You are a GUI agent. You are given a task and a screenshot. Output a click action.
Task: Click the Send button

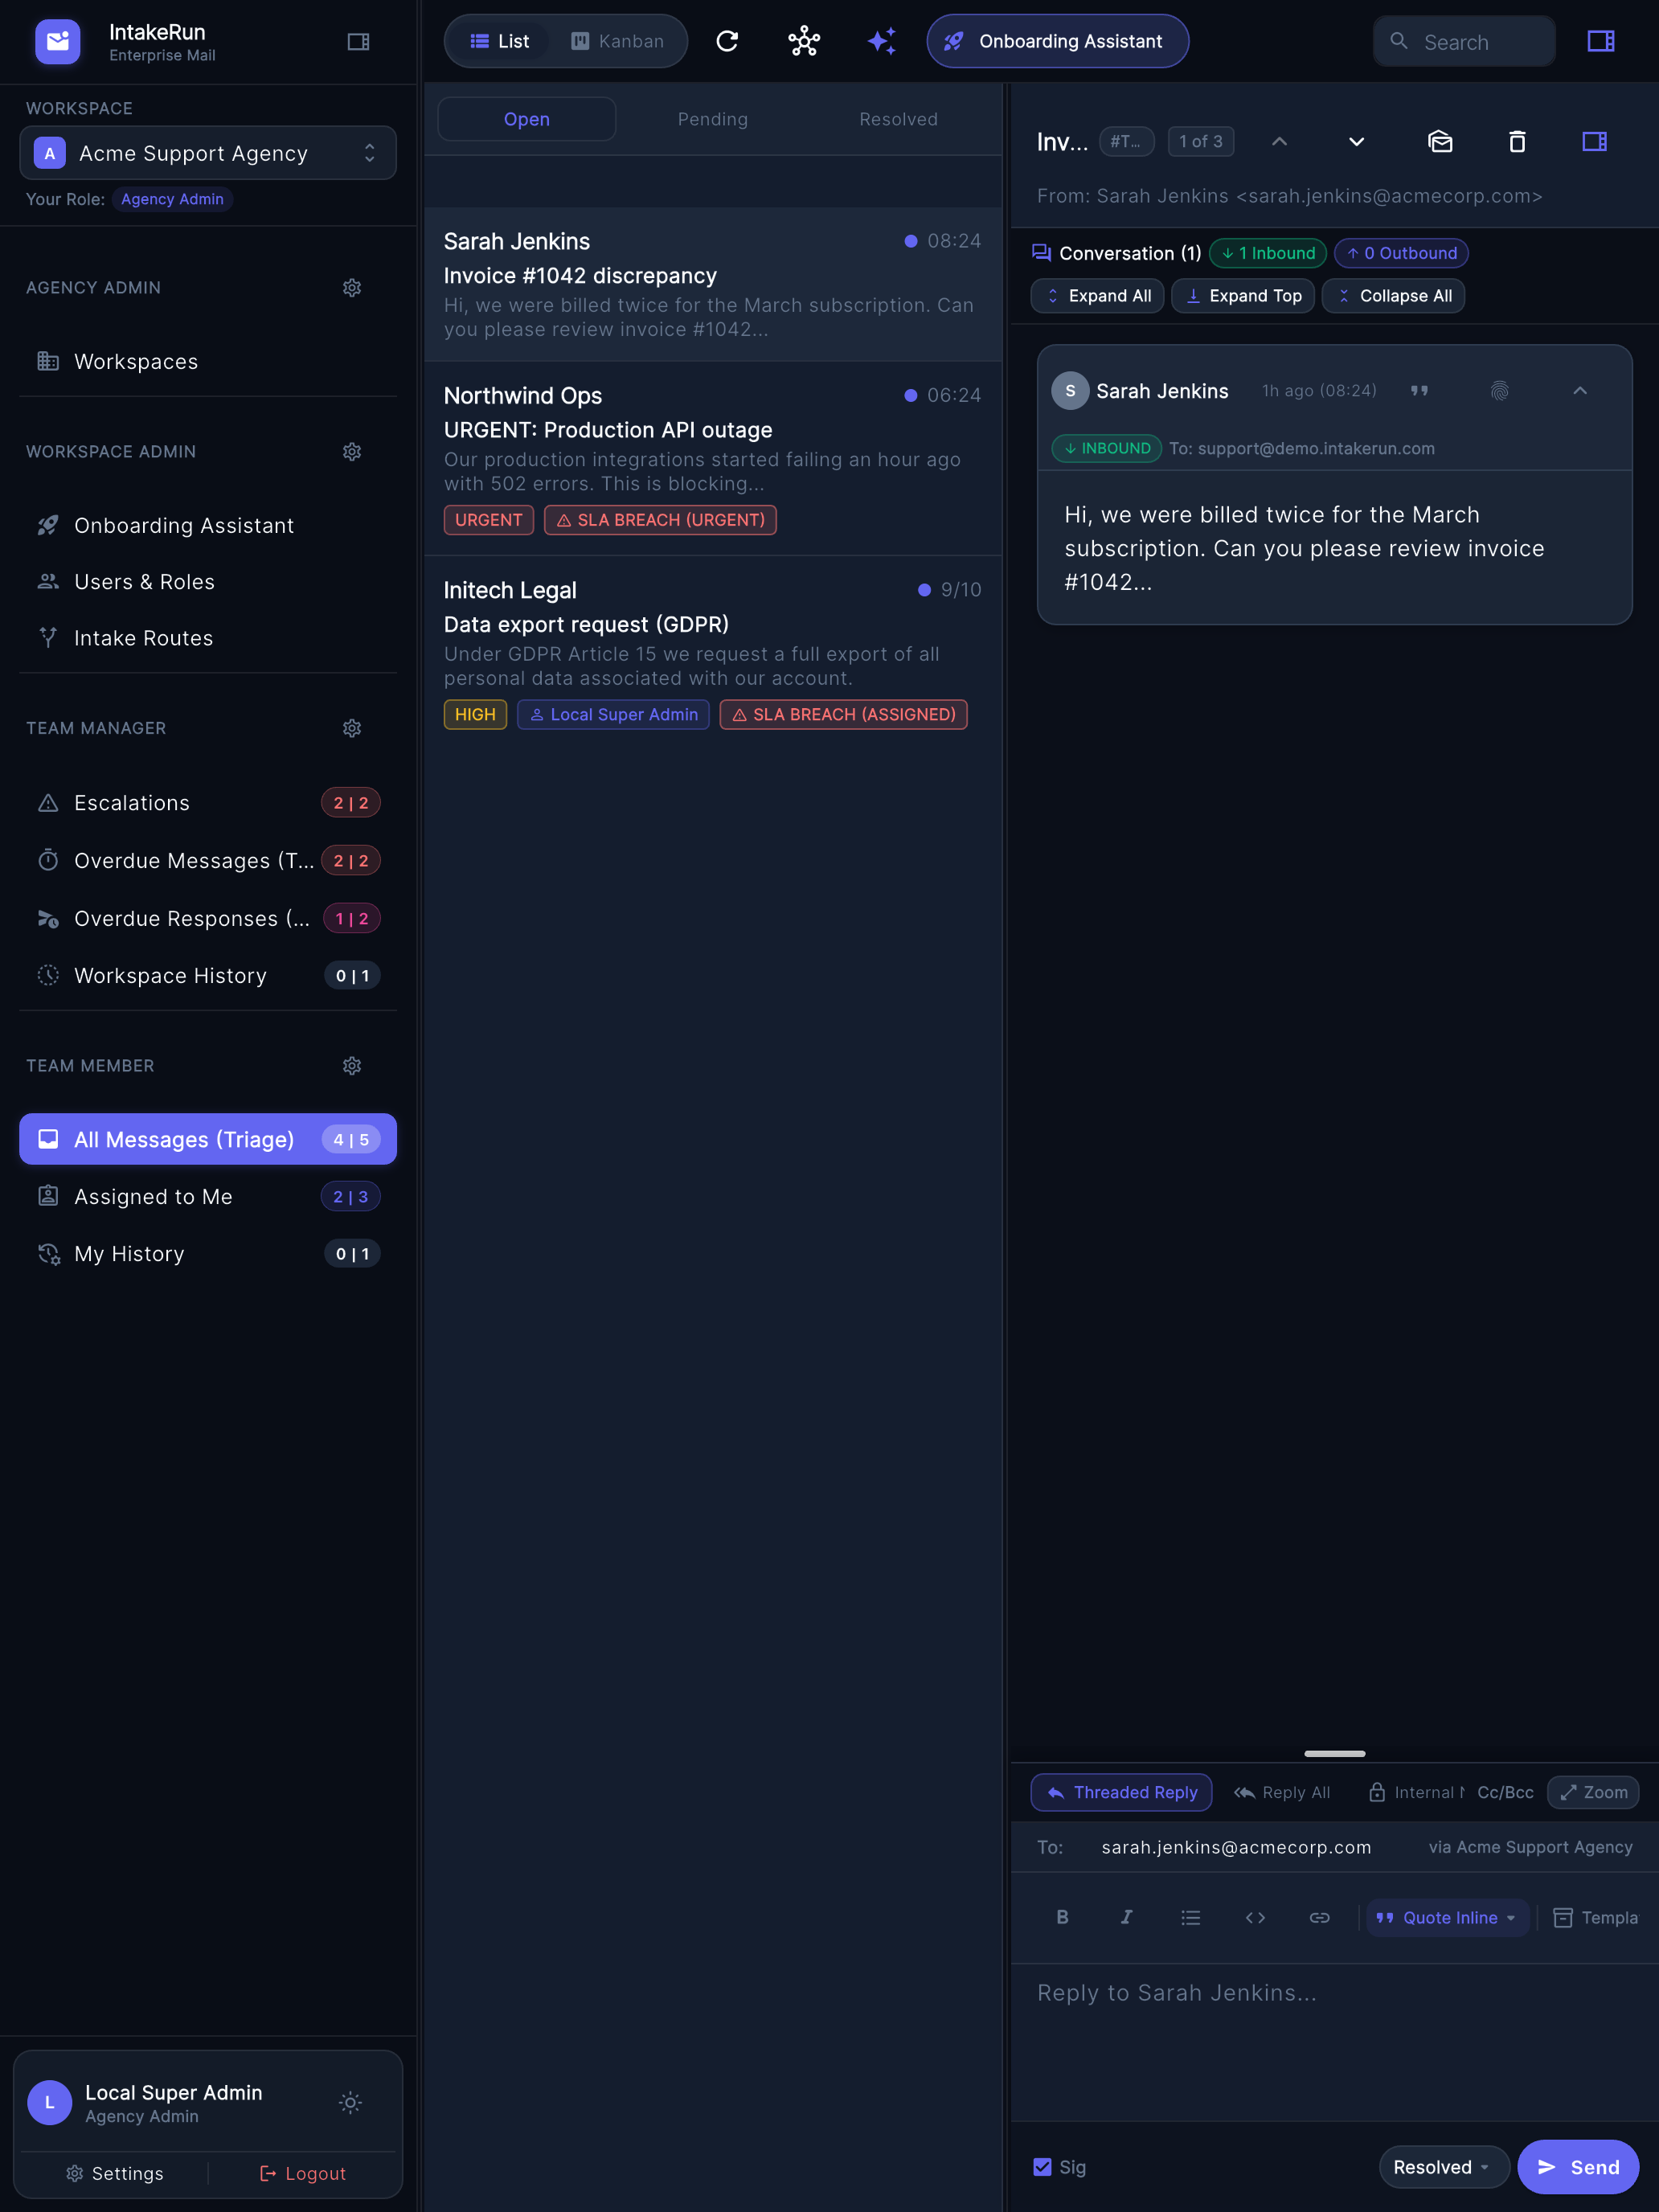coord(1578,2167)
